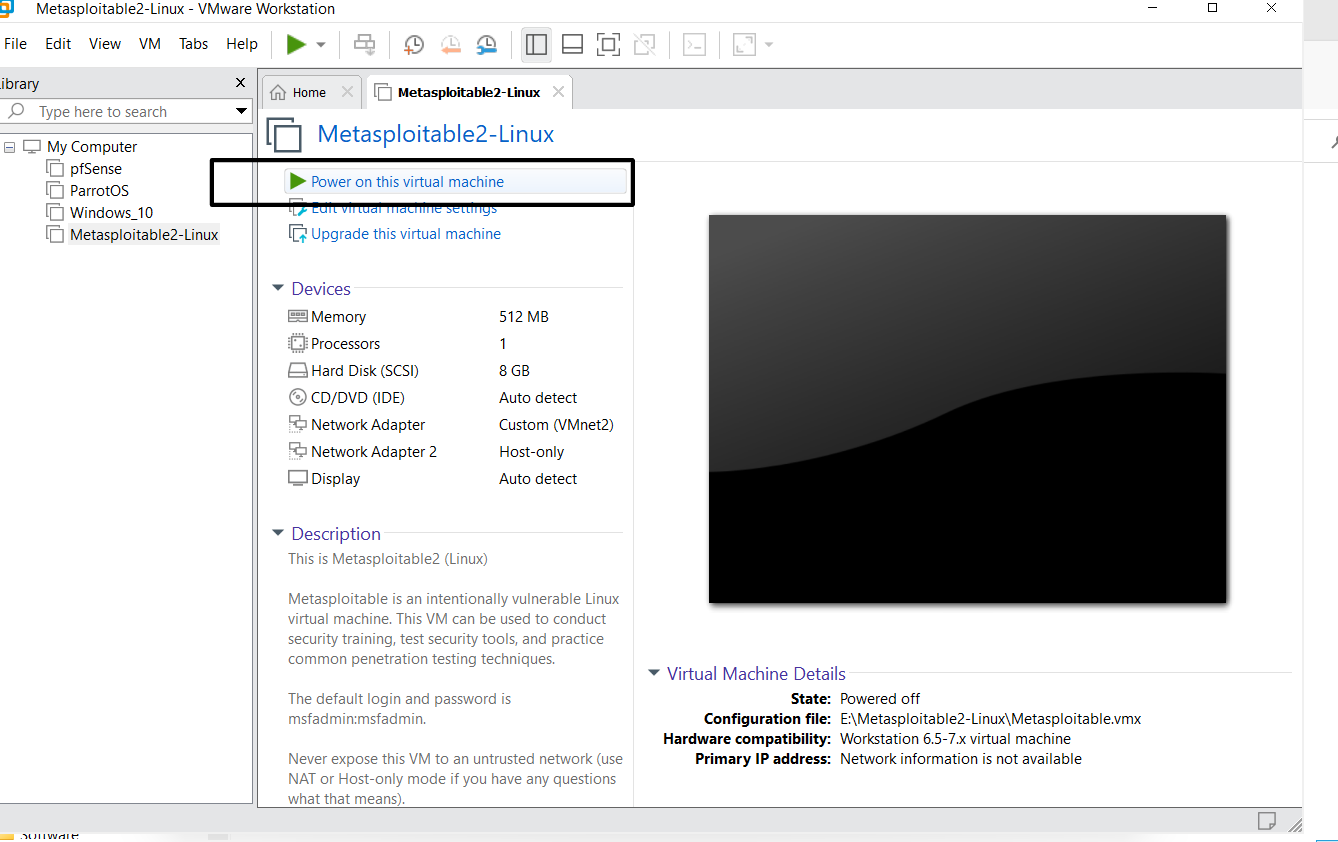1338x842 pixels.
Task: Close the Home tab
Action: (x=347, y=92)
